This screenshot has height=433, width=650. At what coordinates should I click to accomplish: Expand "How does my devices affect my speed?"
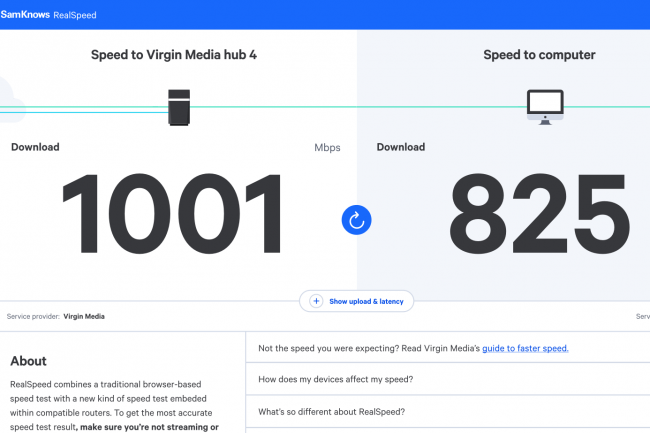448,379
